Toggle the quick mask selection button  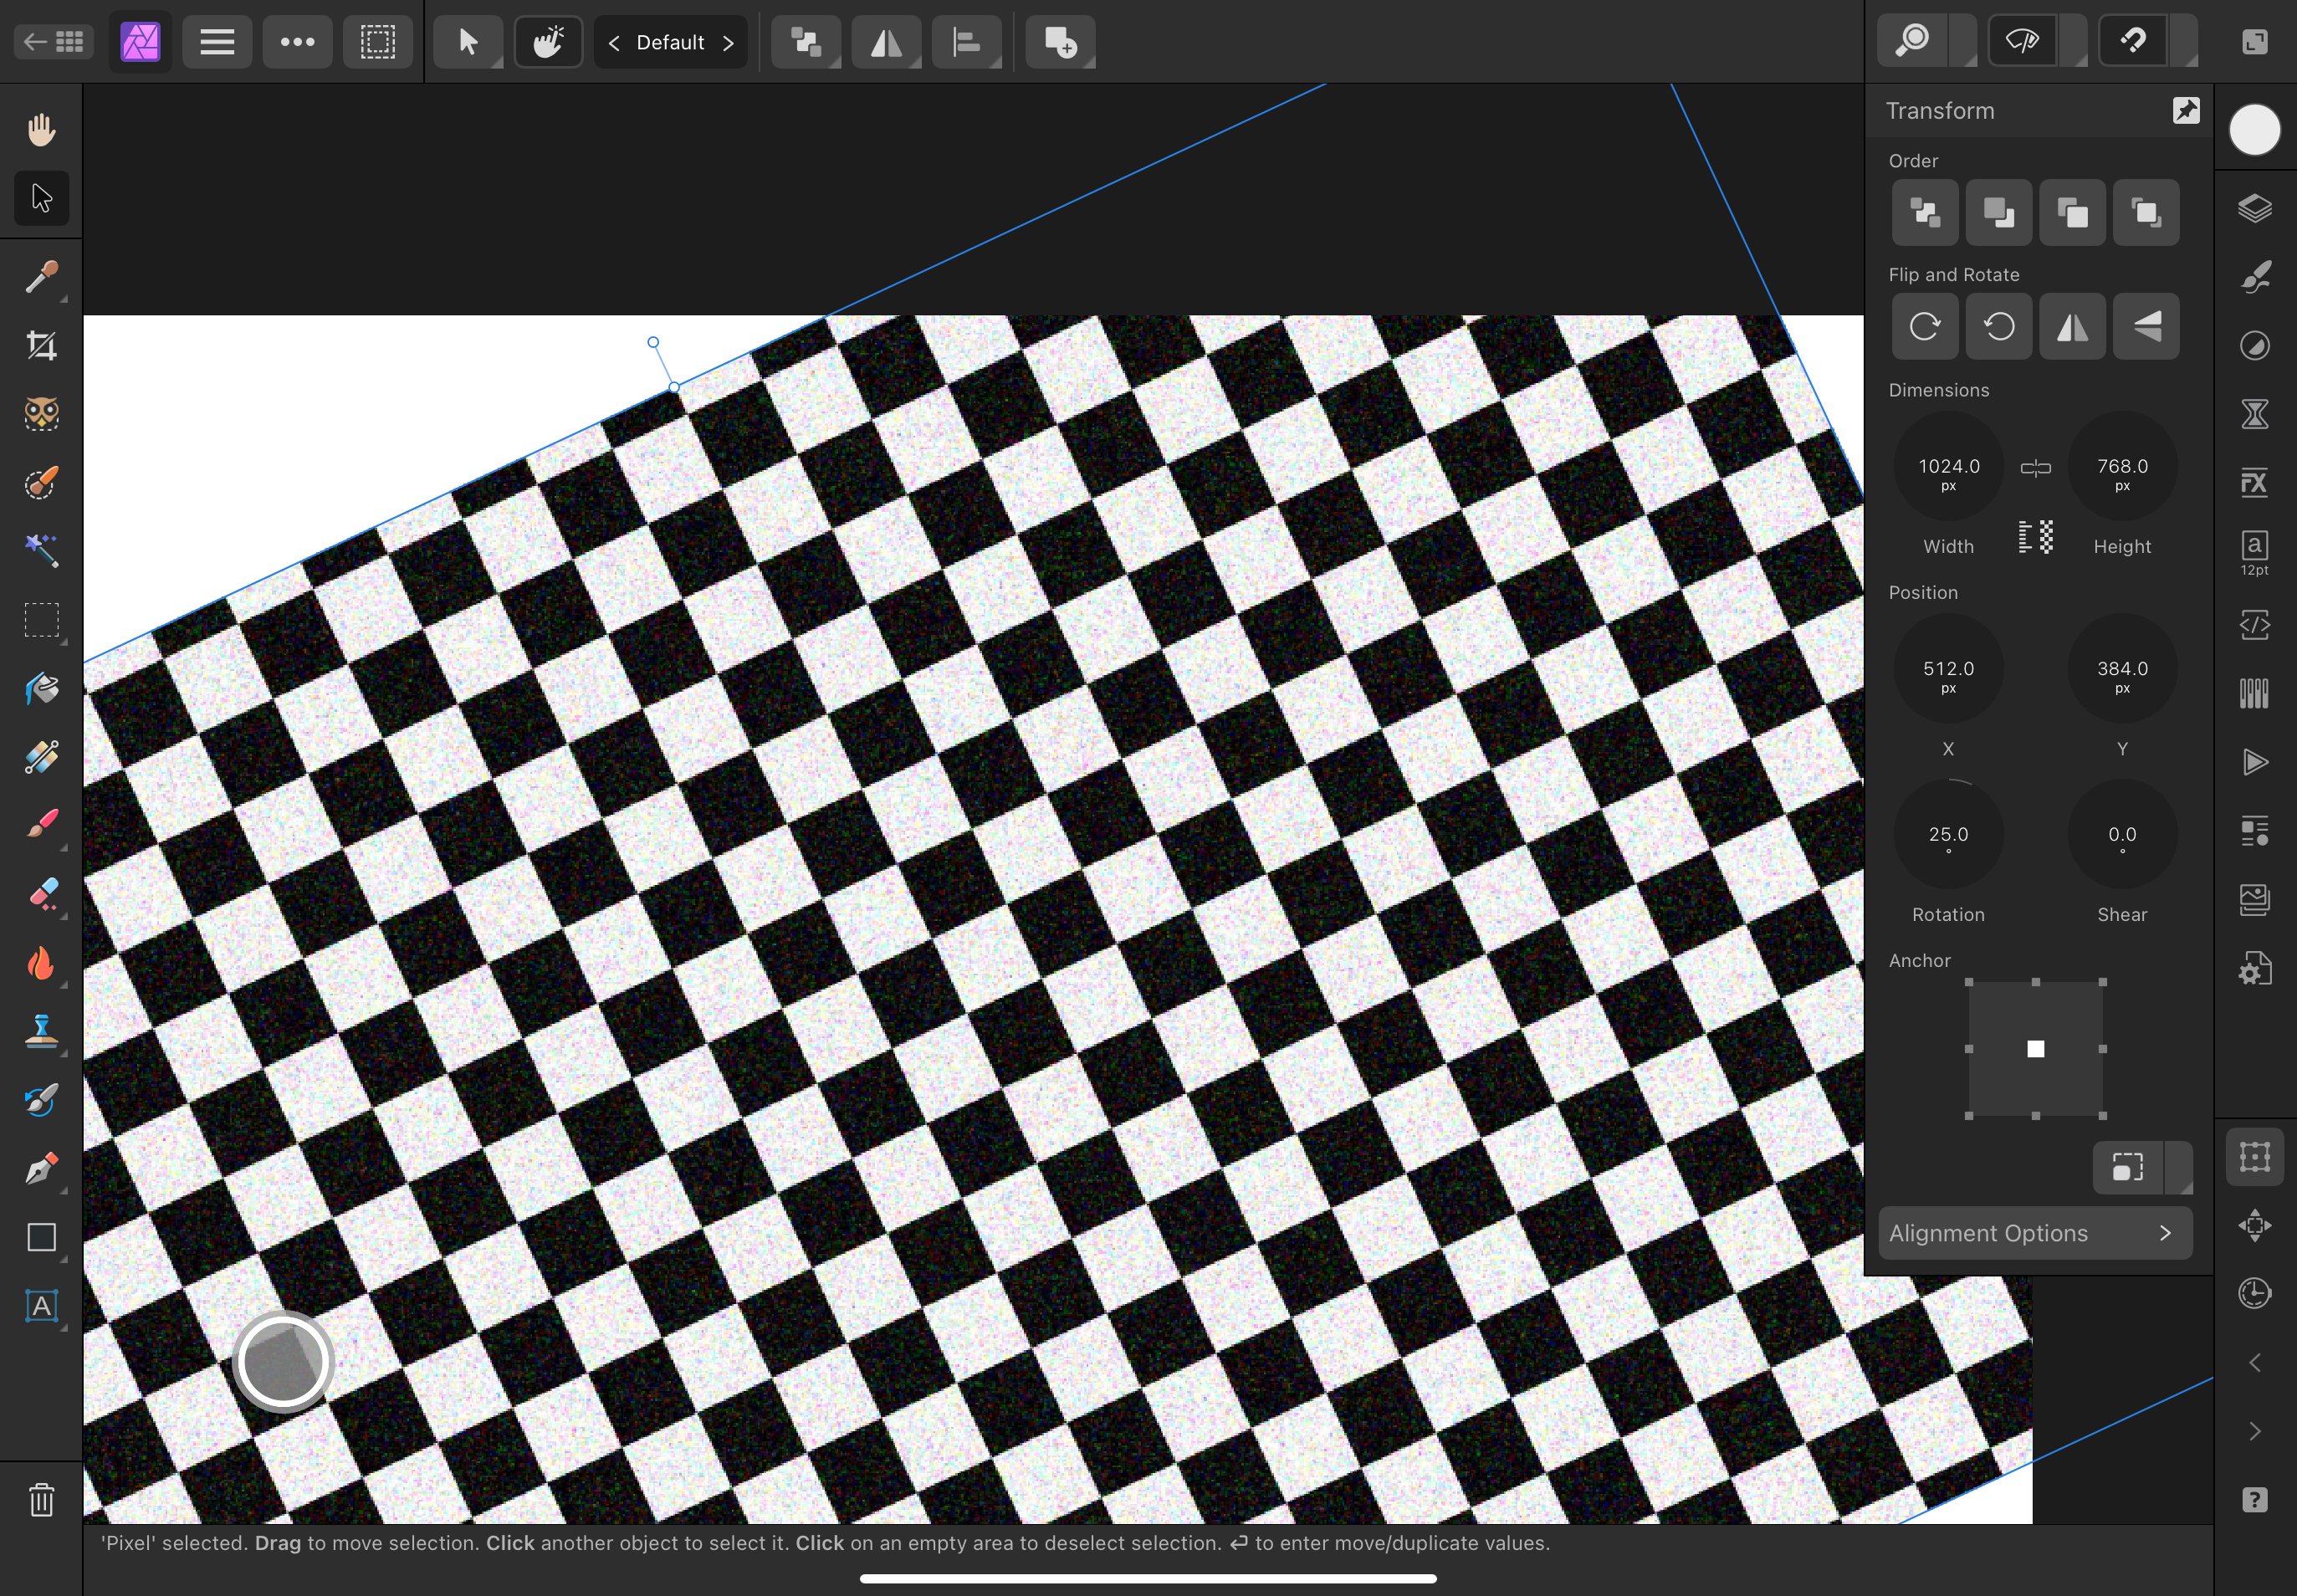377,42
